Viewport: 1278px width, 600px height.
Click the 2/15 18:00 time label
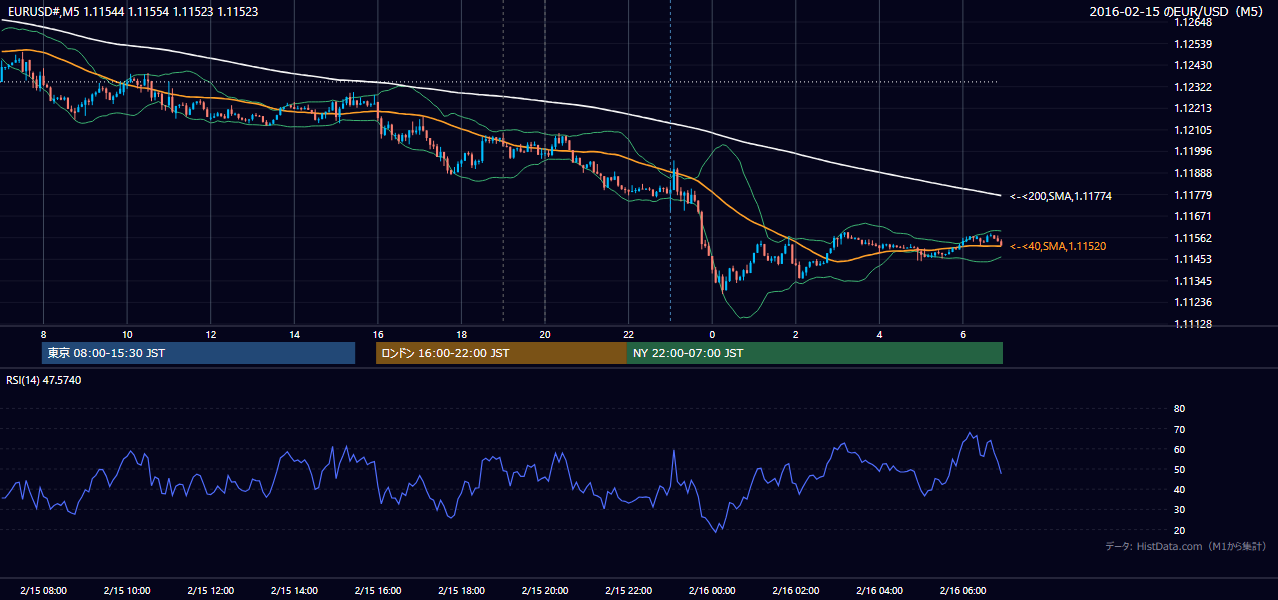pos(461,590)
